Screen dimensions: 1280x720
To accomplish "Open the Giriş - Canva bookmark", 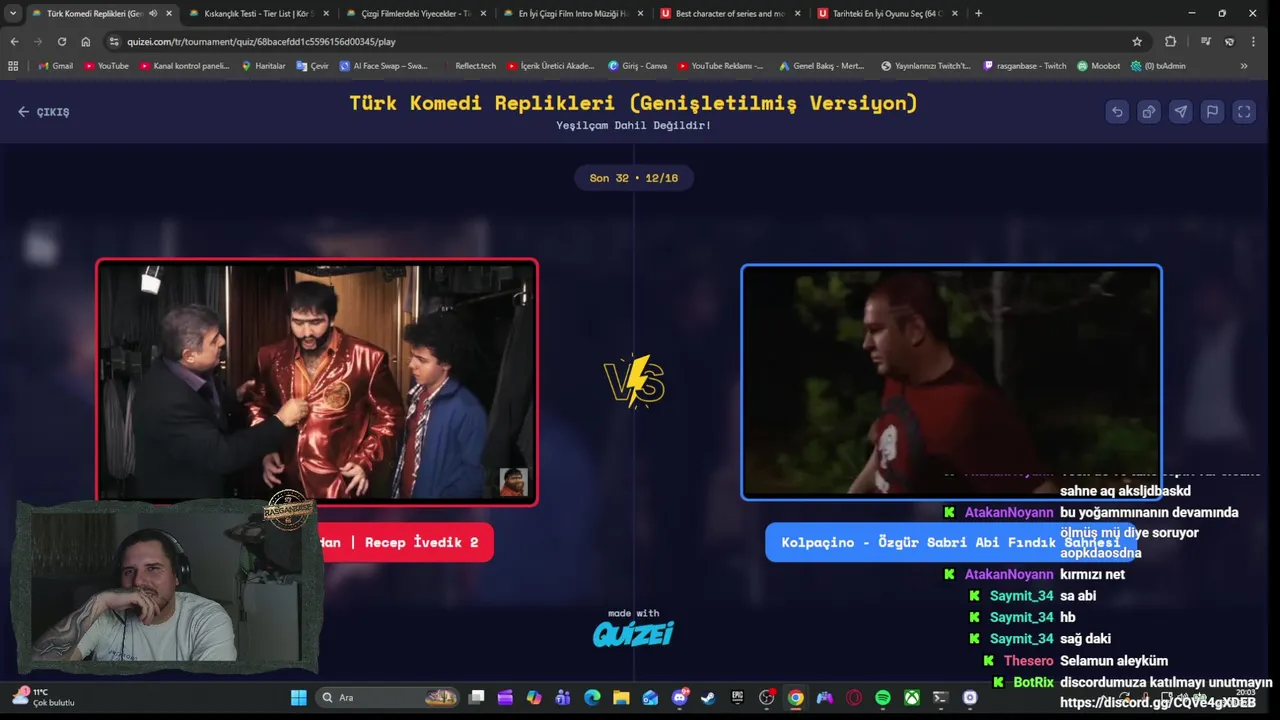I will click(x=637, y=66).
